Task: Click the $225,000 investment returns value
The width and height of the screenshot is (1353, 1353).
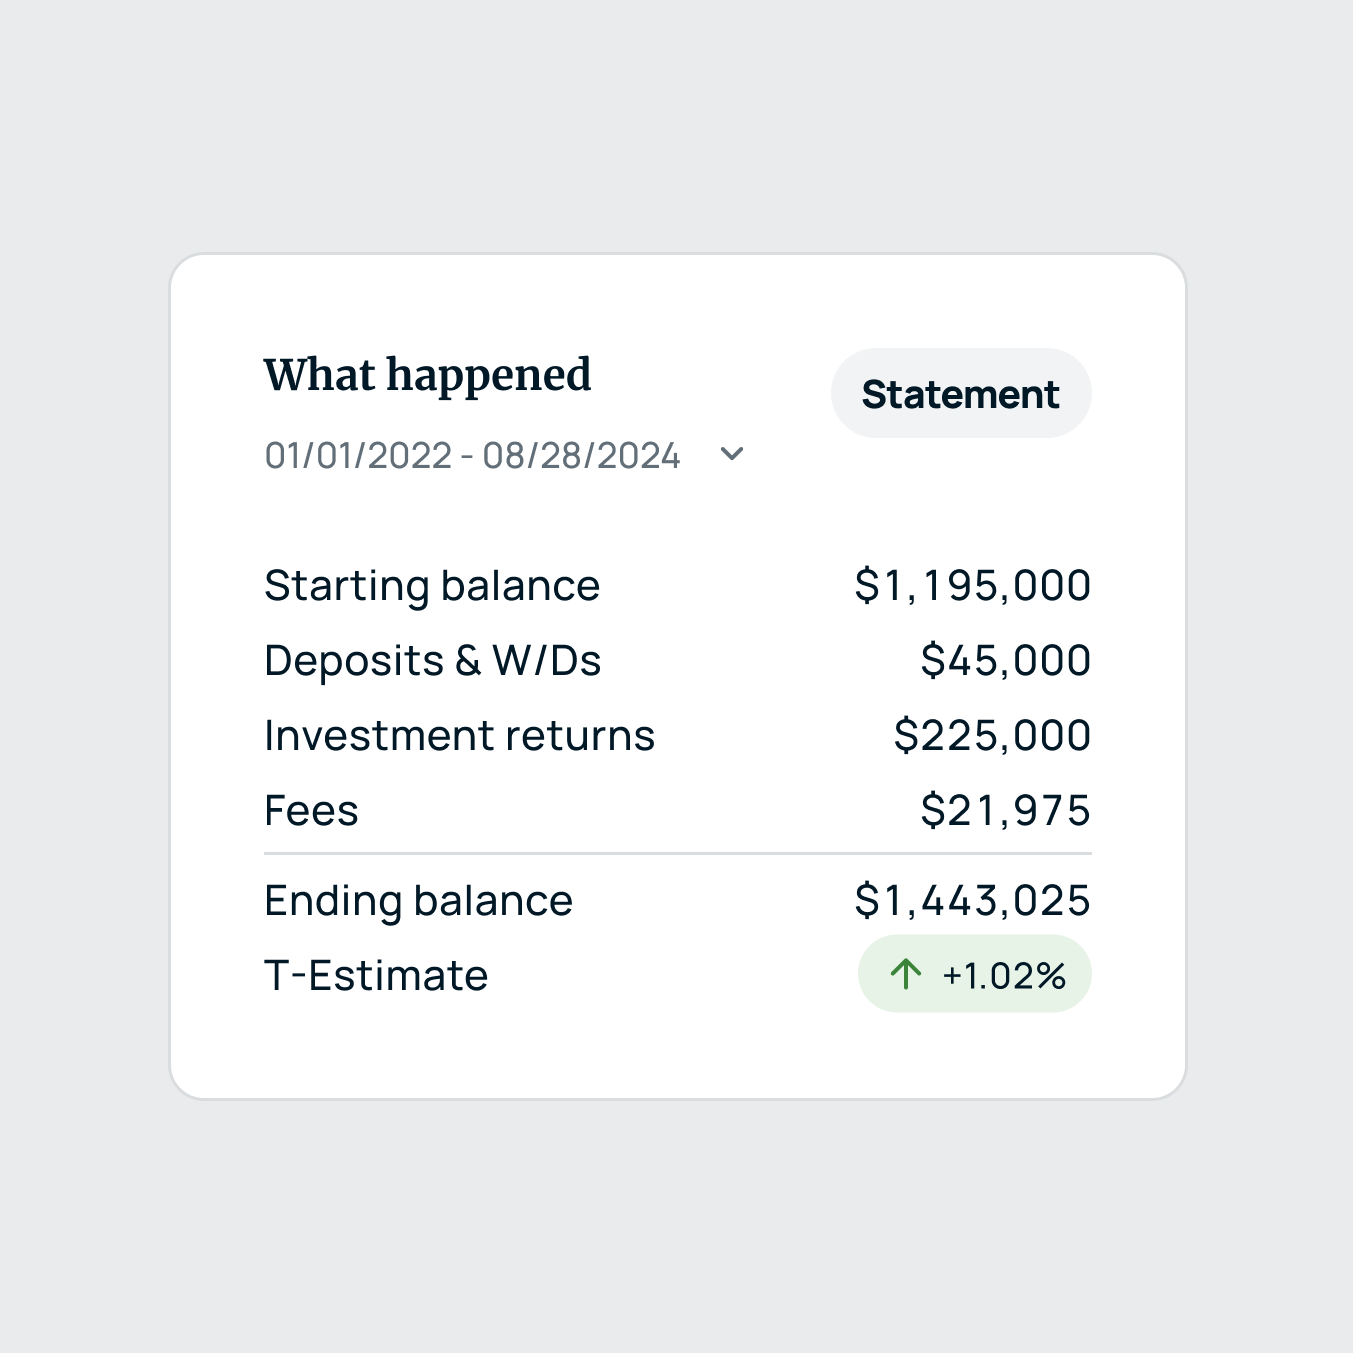Action: coord(992,736)
